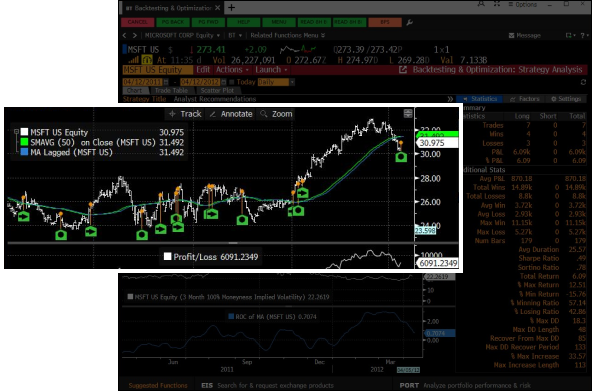The height and width of the screenshot is (391, 592).
Task: Click the chart panel layout icon above price axis
Action: [x=408, y=114]
